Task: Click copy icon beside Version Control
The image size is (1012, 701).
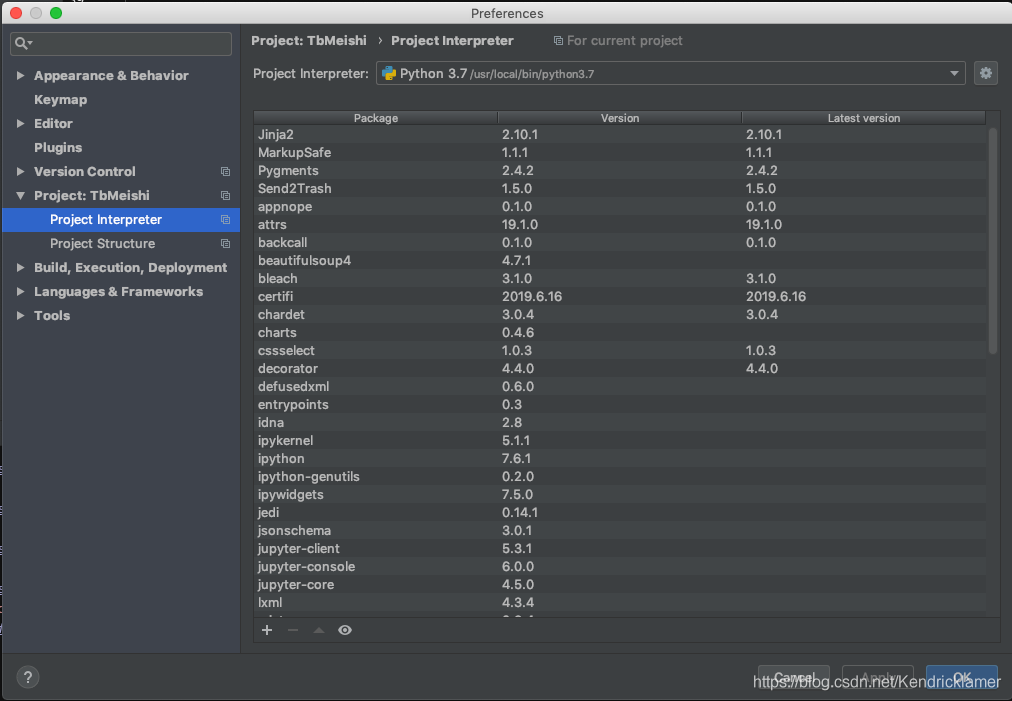Action: point(225,172)
